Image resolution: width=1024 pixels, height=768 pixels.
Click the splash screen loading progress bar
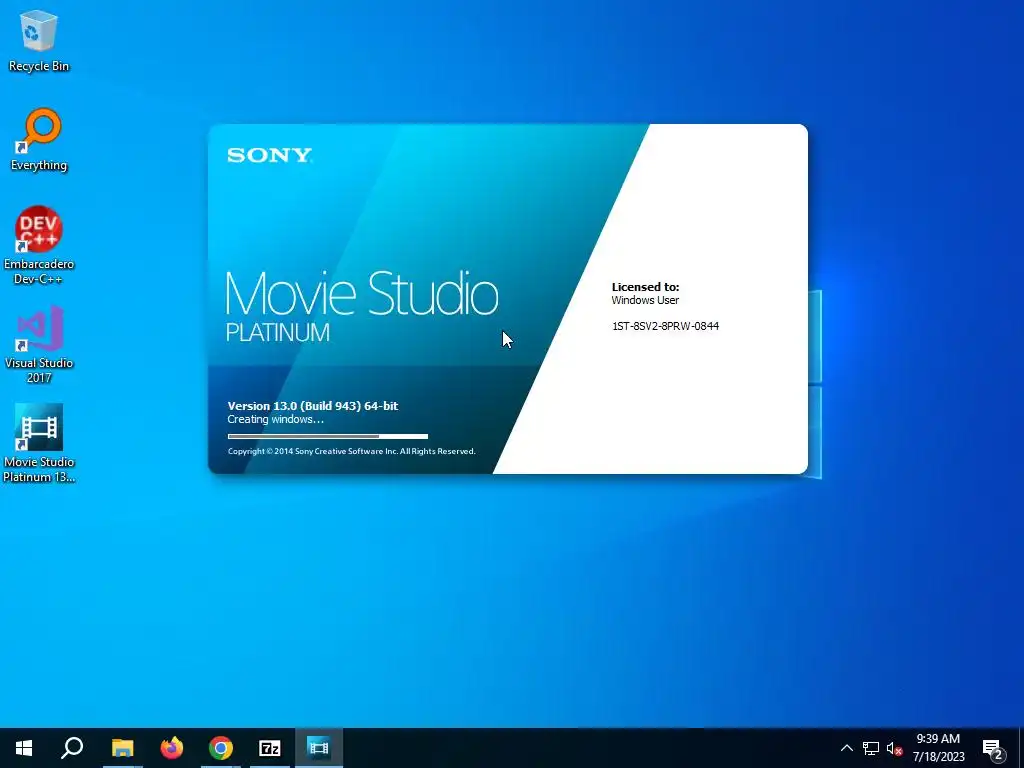328,436
